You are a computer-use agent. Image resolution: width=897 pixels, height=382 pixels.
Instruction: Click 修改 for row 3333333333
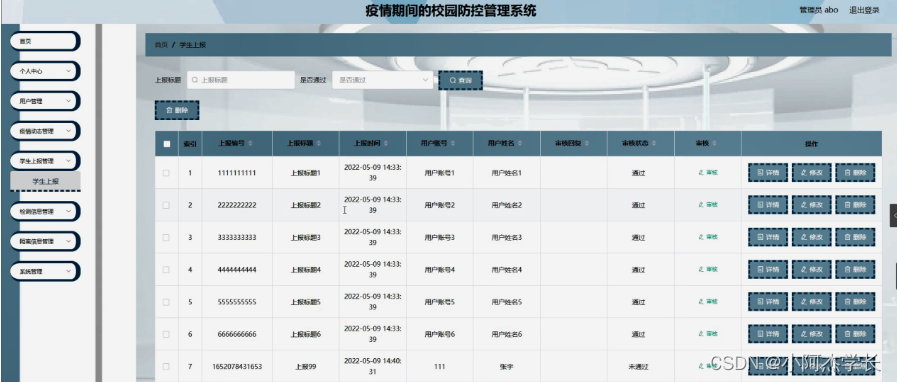[x=811, y=237]
